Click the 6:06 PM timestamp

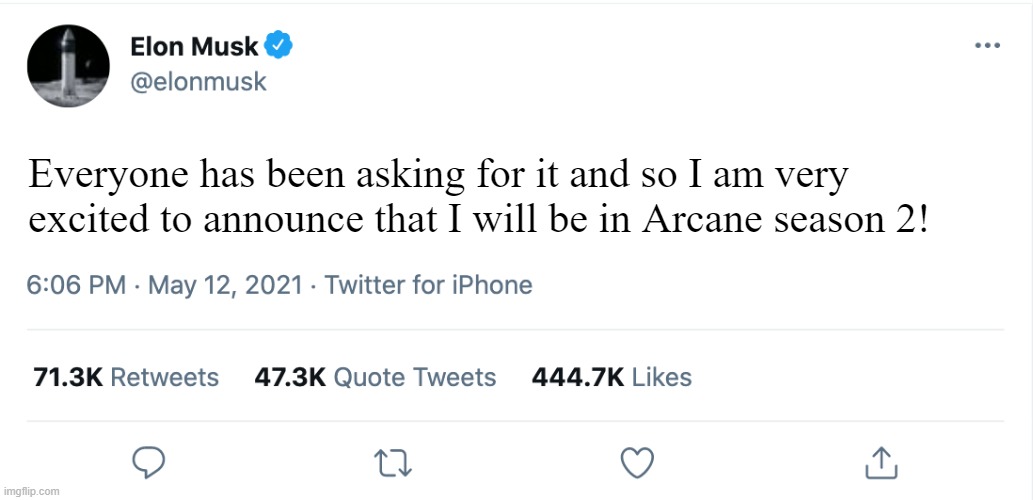77,285
